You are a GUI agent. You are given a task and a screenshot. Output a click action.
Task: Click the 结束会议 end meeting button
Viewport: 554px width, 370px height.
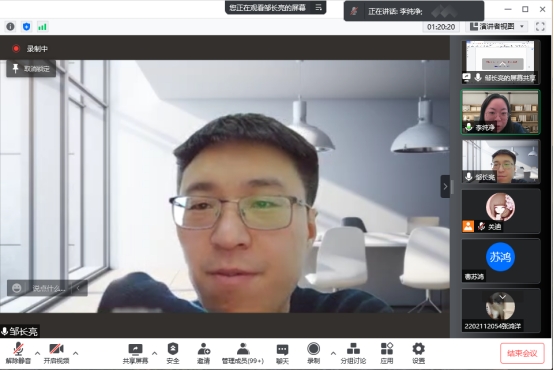click(x=522, y=353)
